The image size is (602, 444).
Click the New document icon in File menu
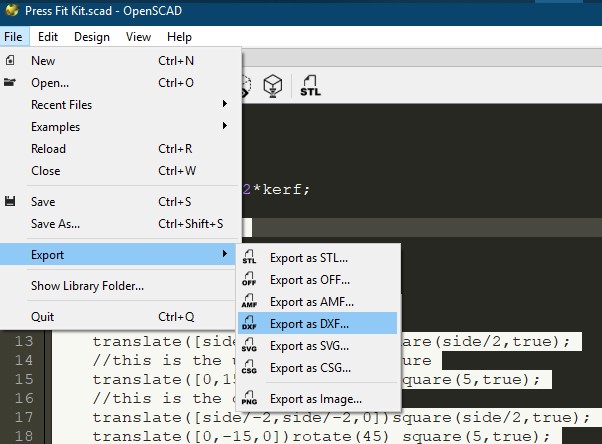click(10, 60)
